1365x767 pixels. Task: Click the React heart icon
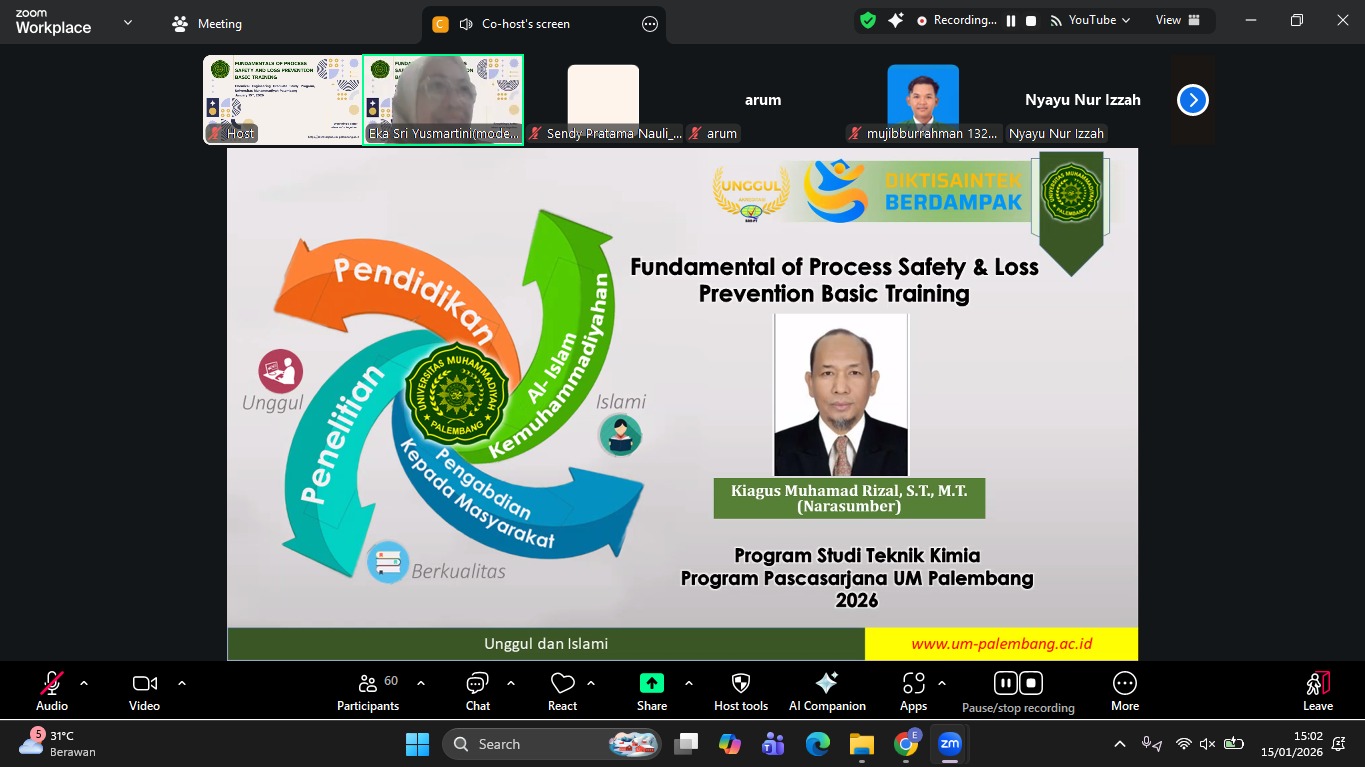(562, 691)
